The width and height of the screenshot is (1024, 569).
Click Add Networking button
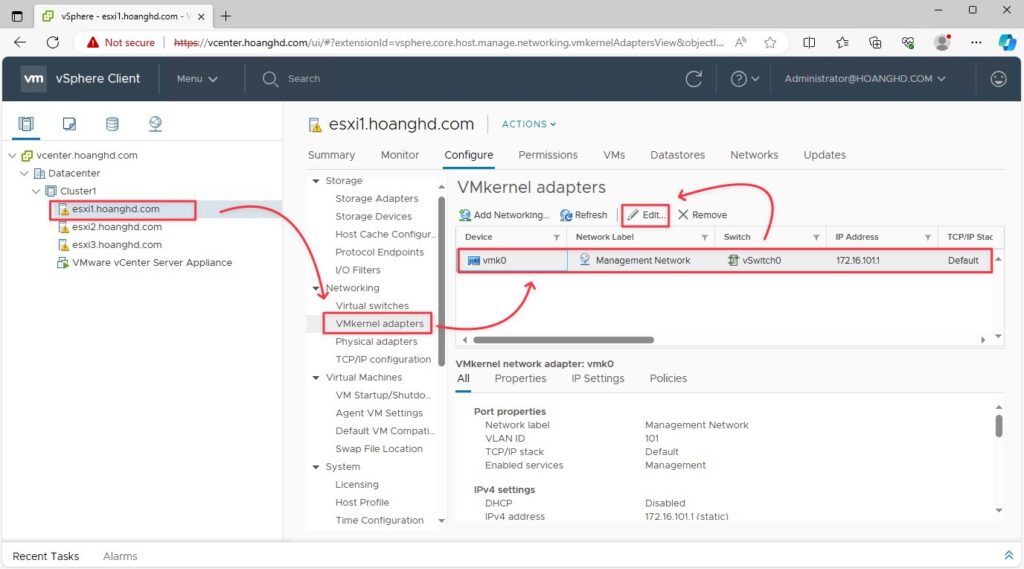[x=504, y=215]
